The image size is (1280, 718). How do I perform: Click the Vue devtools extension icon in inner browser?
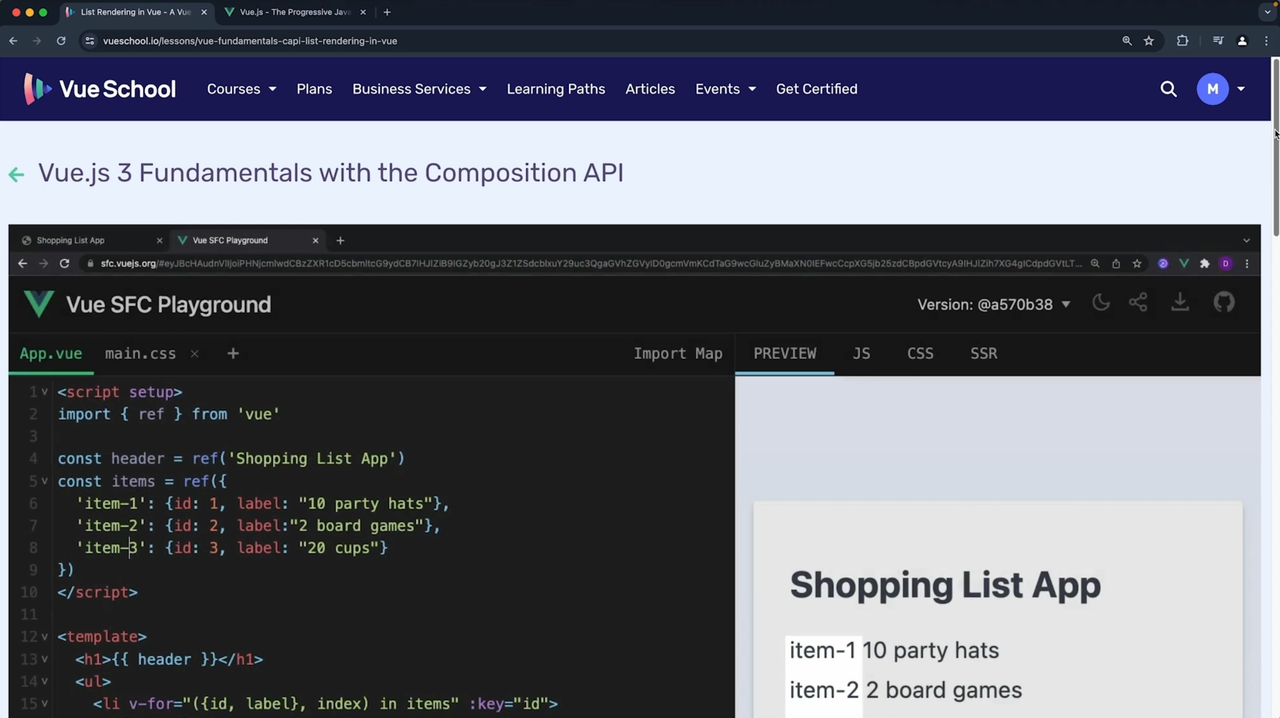point(1184,263)
